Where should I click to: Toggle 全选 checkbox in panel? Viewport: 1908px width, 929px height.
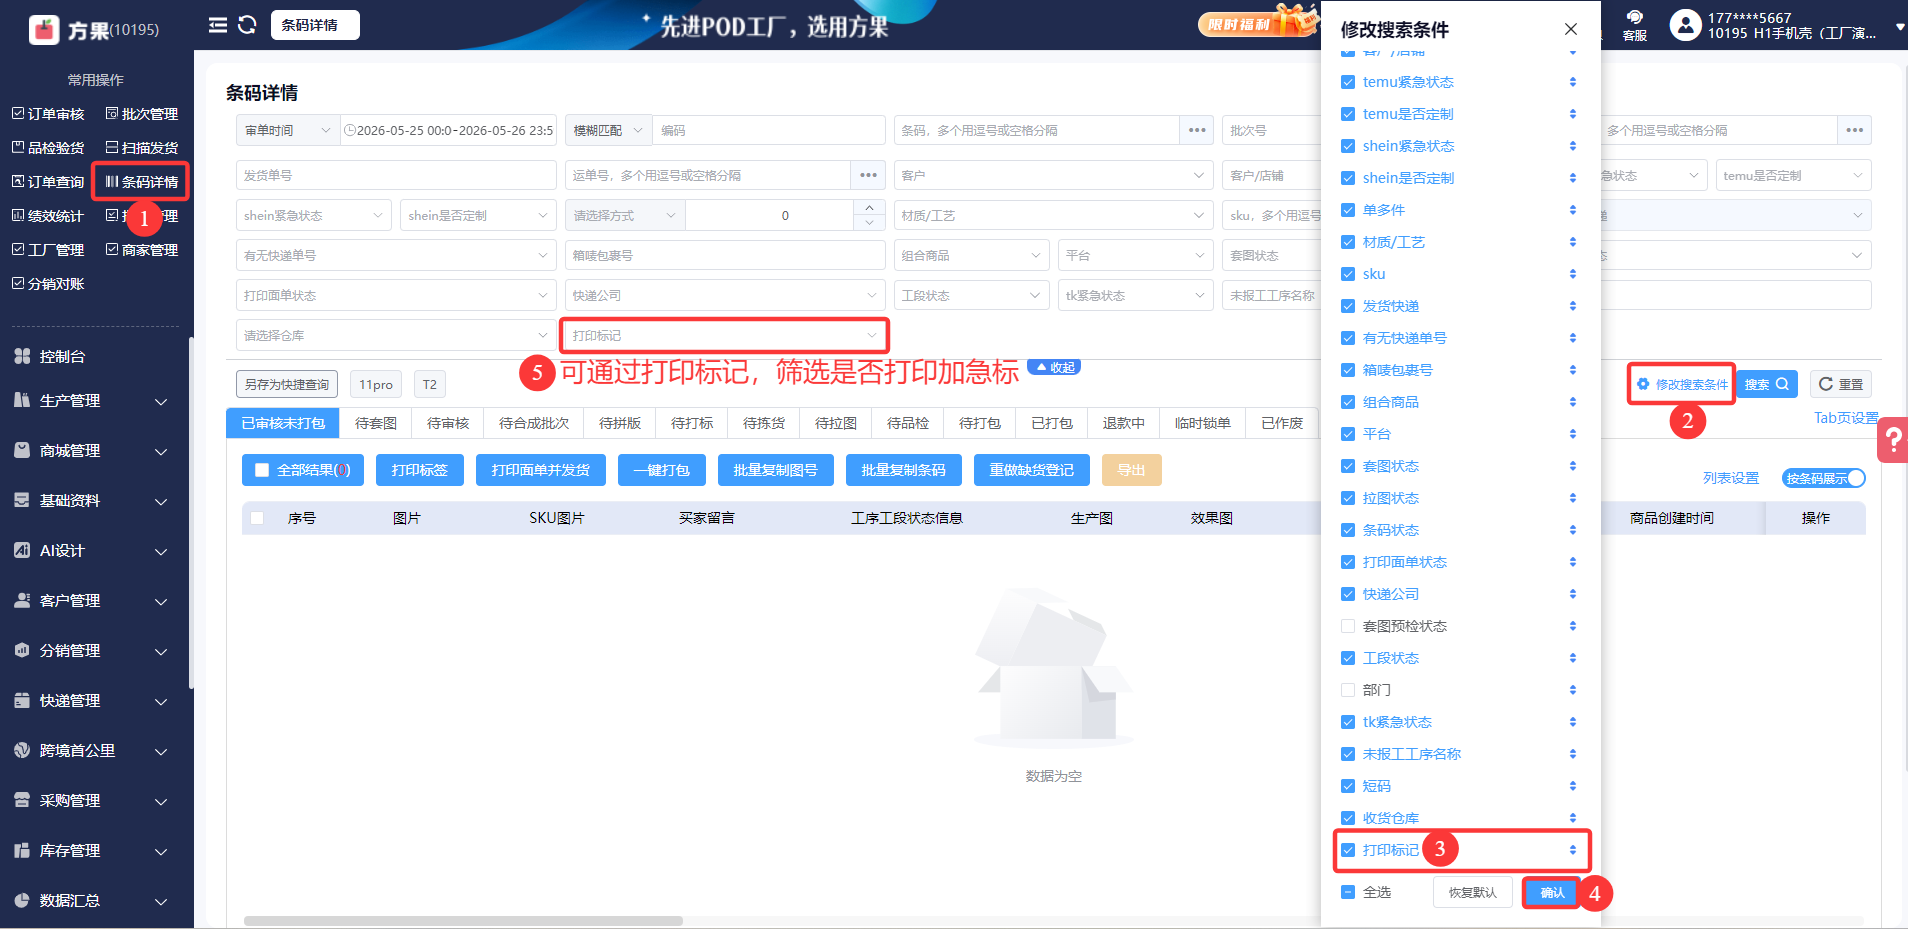1348,892
